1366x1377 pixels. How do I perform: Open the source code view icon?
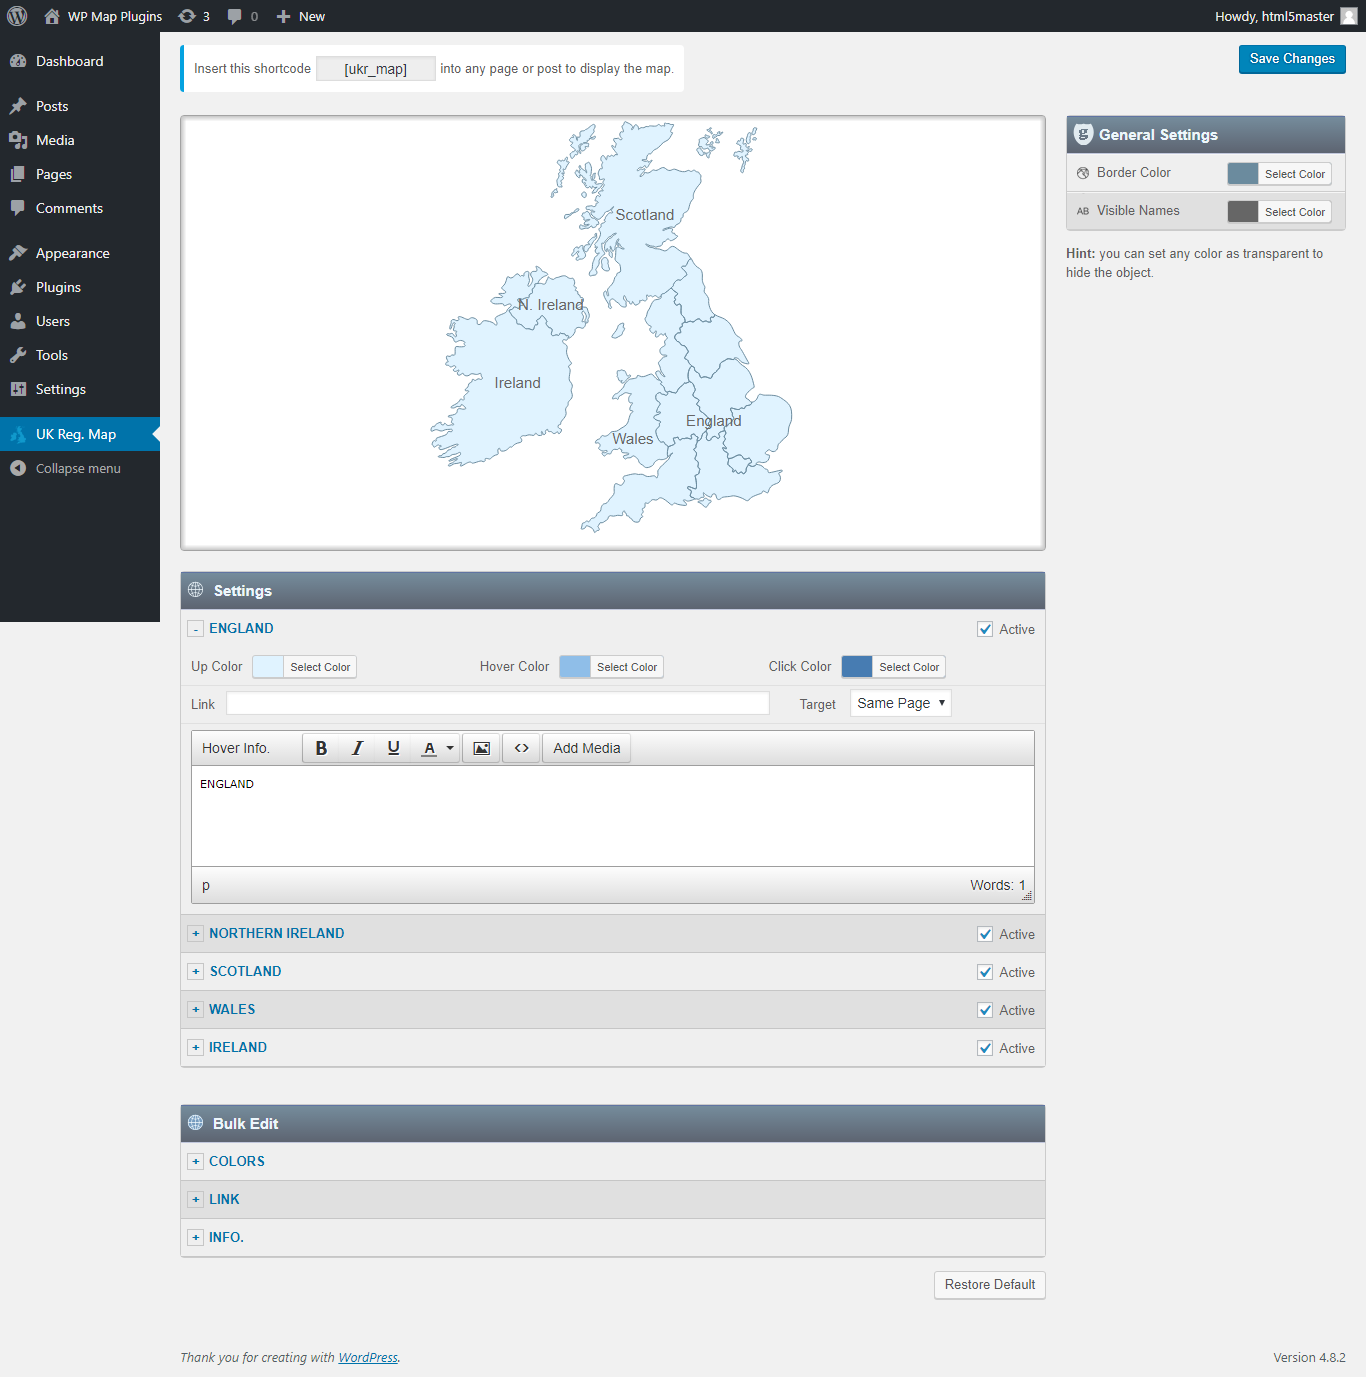[521, 748]
